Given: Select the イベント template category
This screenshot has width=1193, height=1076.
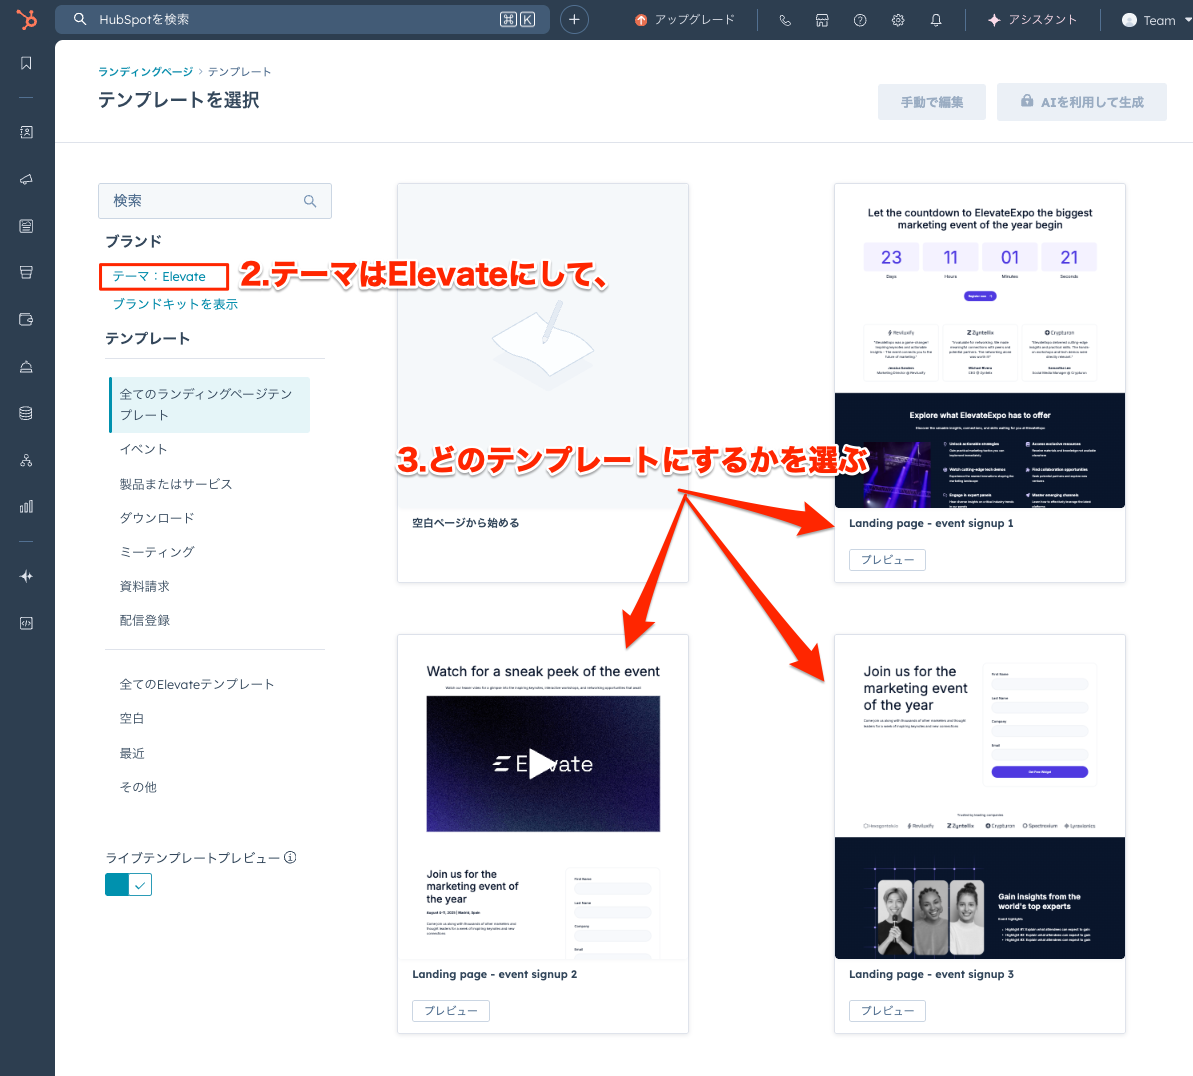Looking at the screenshot, I should 144,450.
